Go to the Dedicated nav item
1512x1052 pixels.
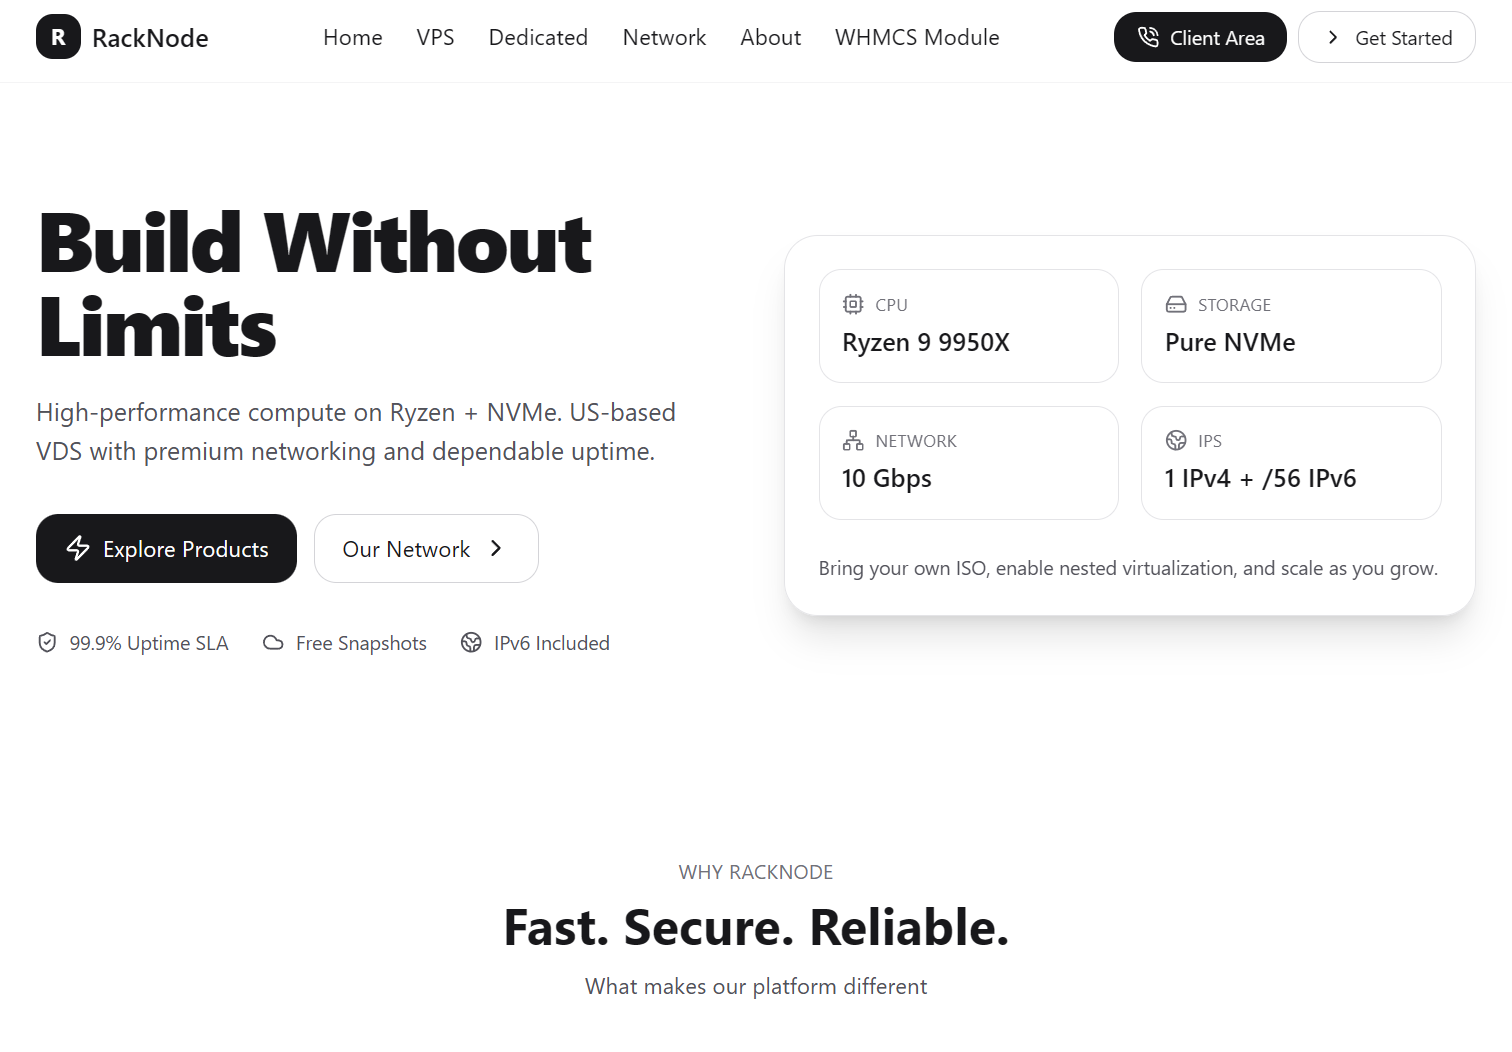[538, 37]
